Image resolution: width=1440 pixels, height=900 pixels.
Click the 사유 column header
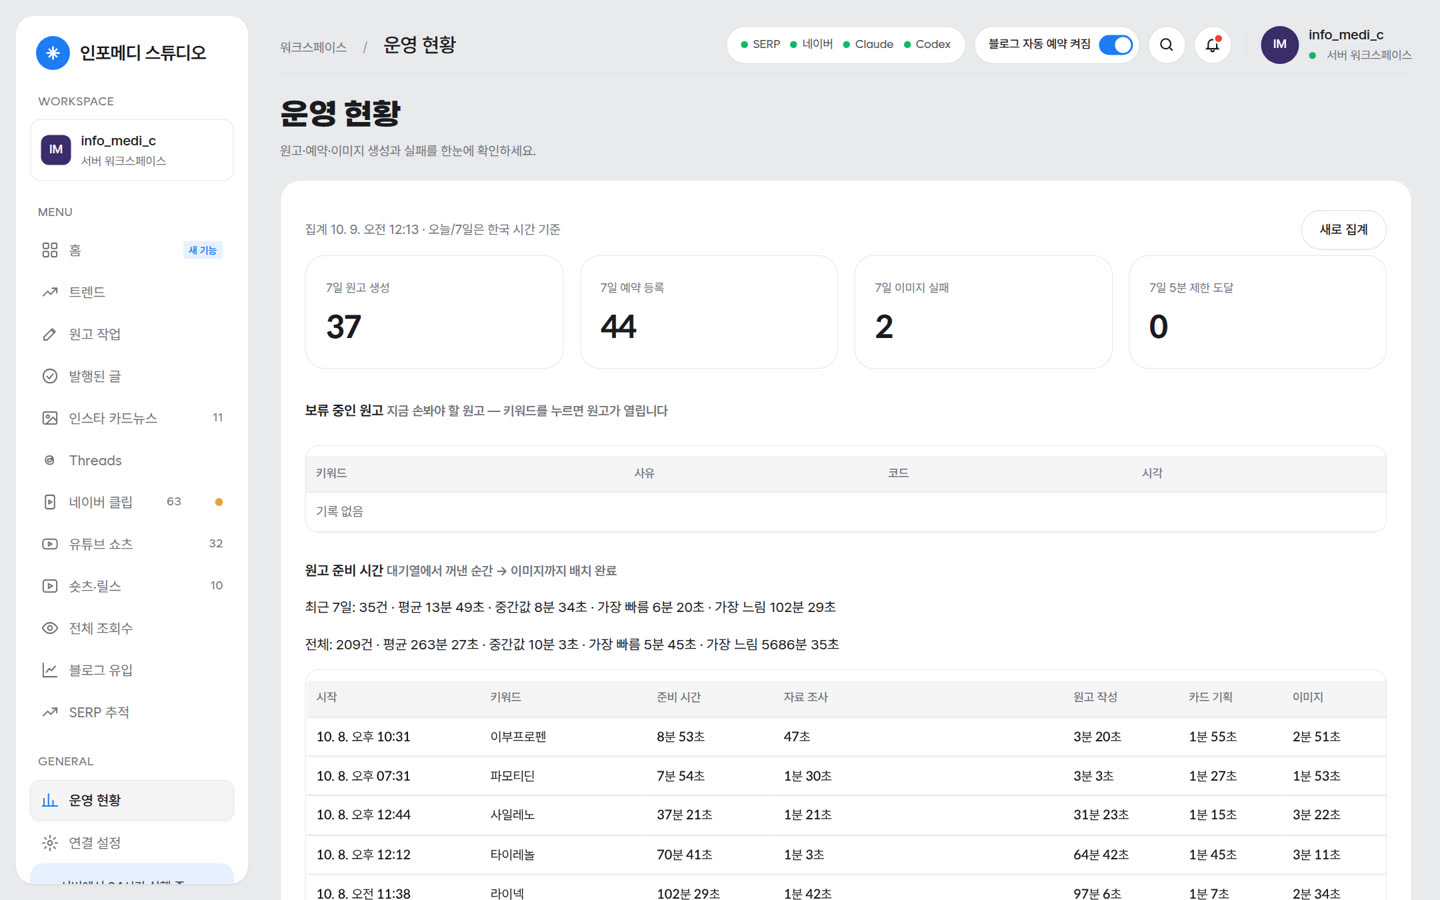644,473
